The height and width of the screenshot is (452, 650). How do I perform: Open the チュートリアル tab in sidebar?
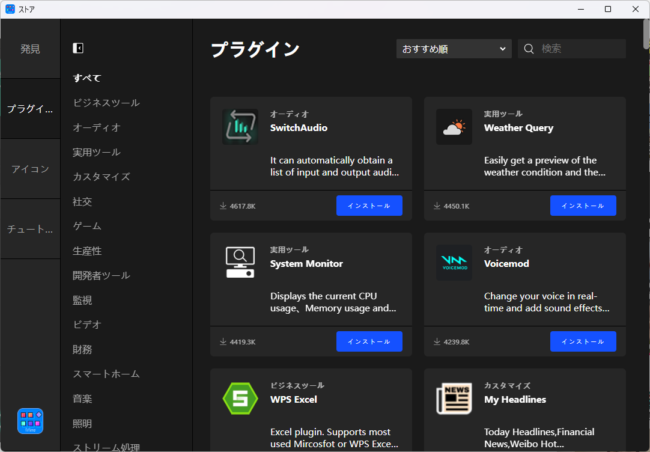30,229
